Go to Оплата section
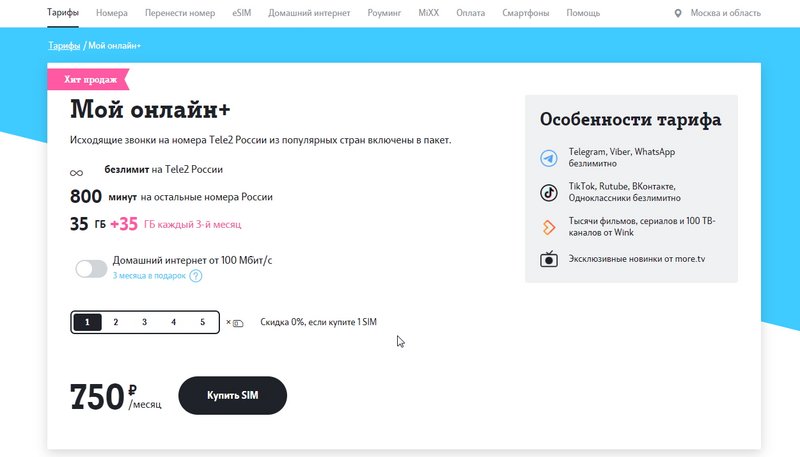 click(470, 13)
